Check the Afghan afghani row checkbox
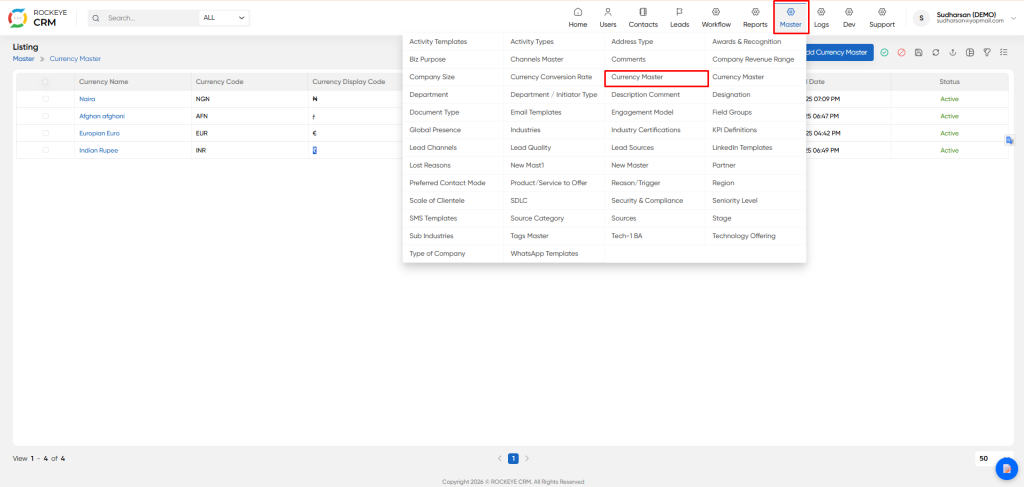 coord(45,116)
